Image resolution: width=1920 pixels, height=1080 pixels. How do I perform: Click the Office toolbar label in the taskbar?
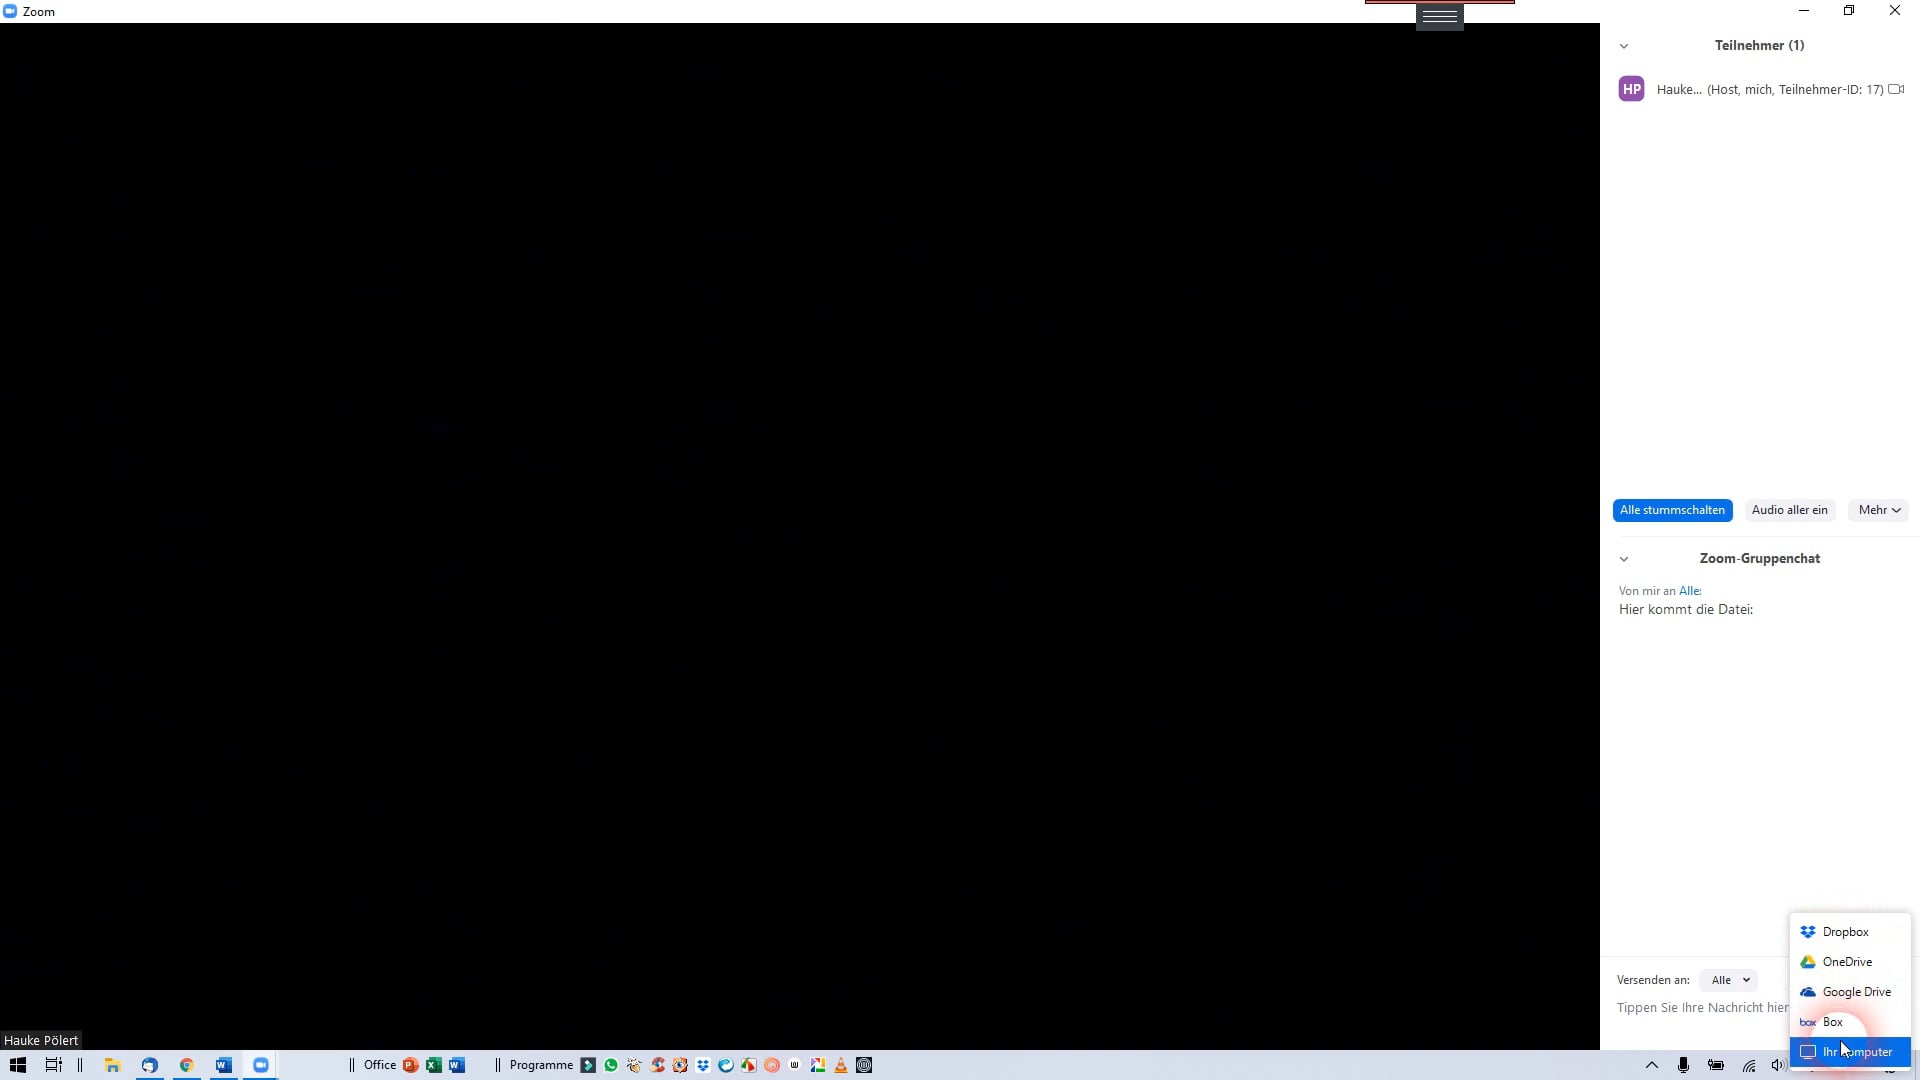tap(379, 1065)
